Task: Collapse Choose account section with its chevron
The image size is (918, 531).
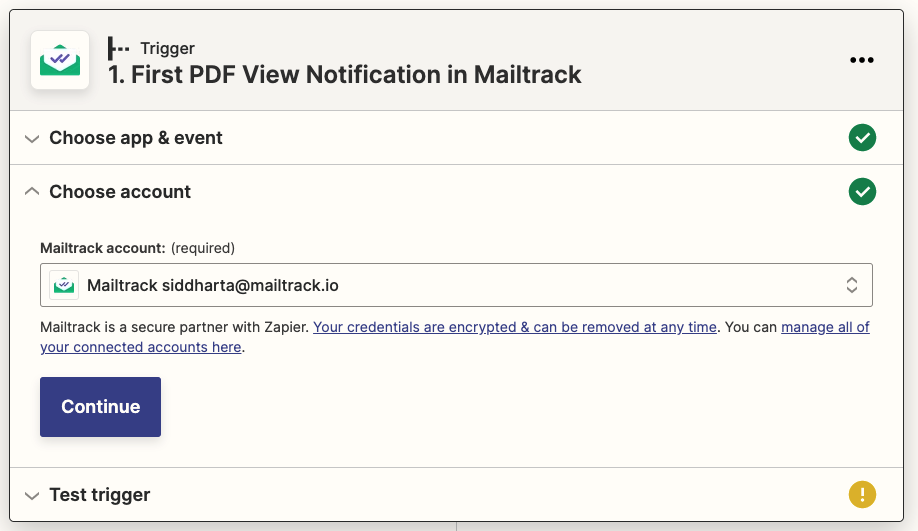Action: click(32, 191)
